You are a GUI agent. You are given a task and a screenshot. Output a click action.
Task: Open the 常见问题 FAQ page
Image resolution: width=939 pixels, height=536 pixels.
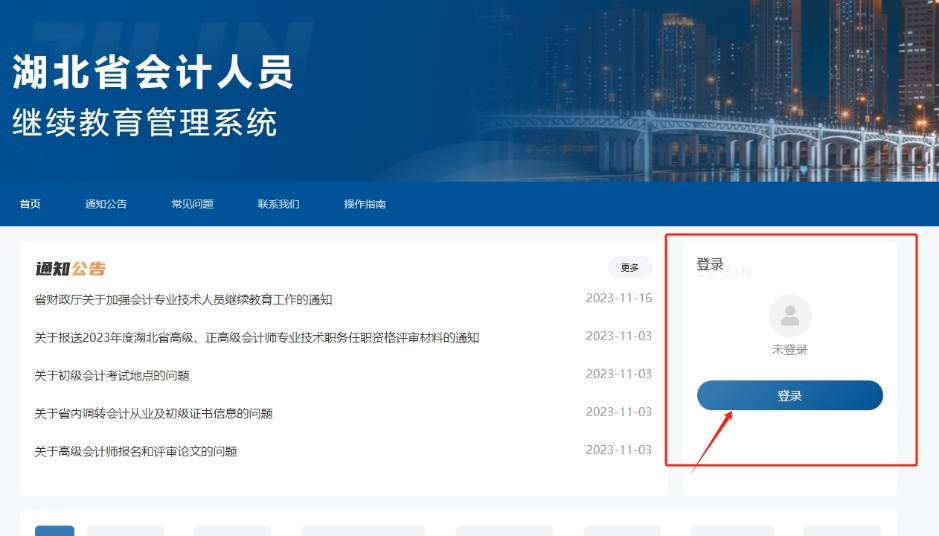pos(192,204)
